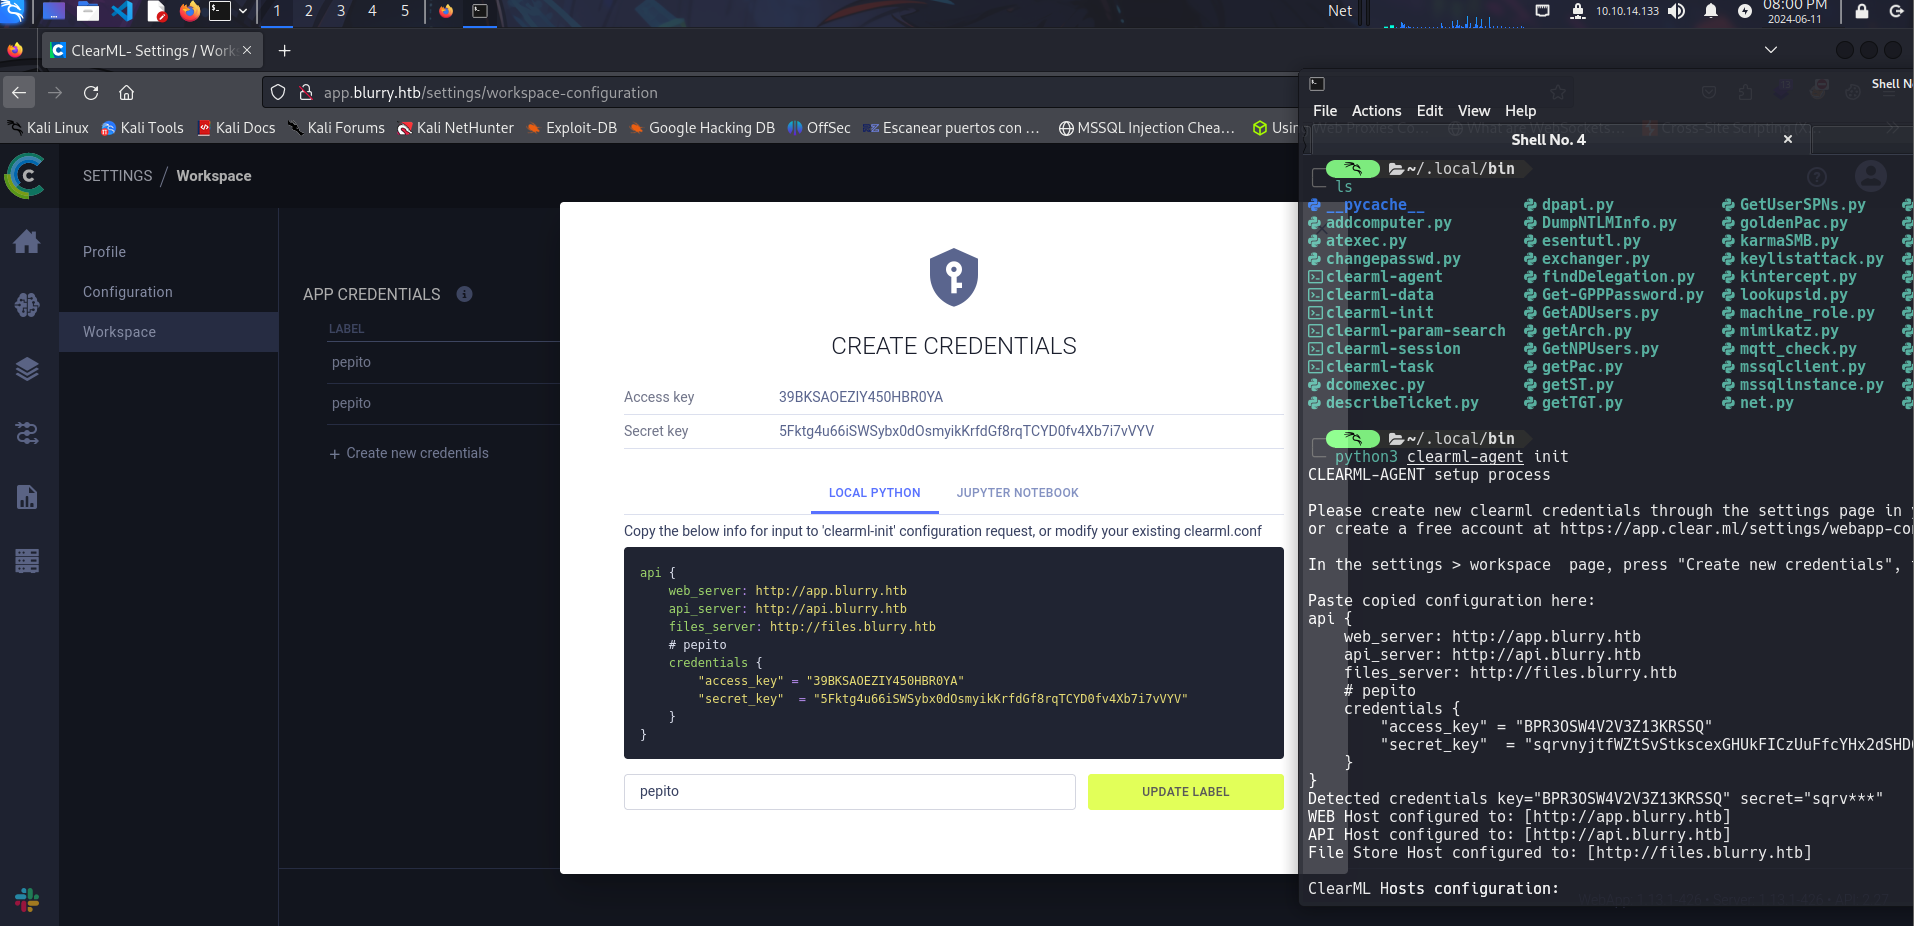Open a new Firefox tab

285,50
